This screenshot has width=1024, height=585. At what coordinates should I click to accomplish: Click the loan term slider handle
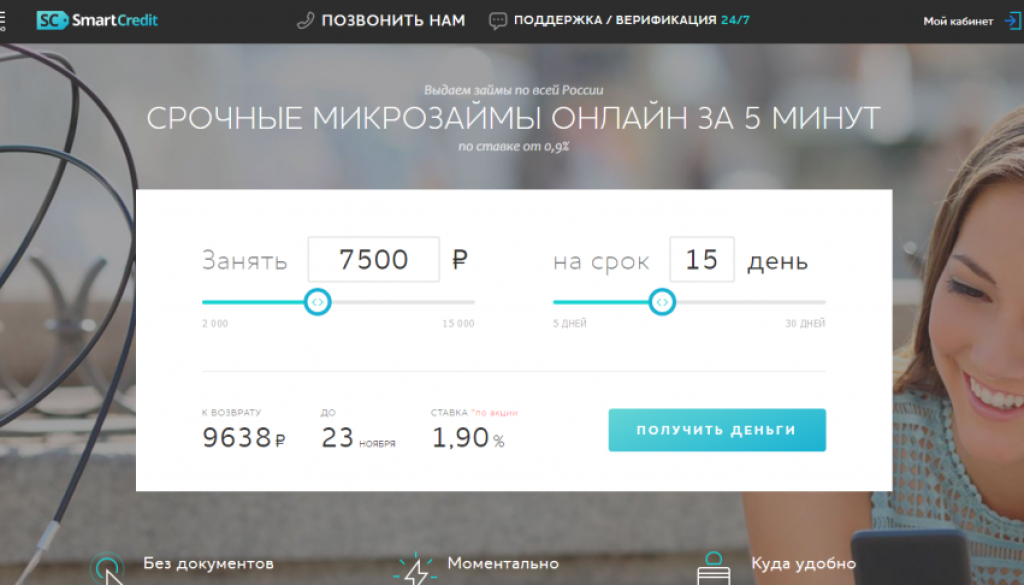coord(662,302)
